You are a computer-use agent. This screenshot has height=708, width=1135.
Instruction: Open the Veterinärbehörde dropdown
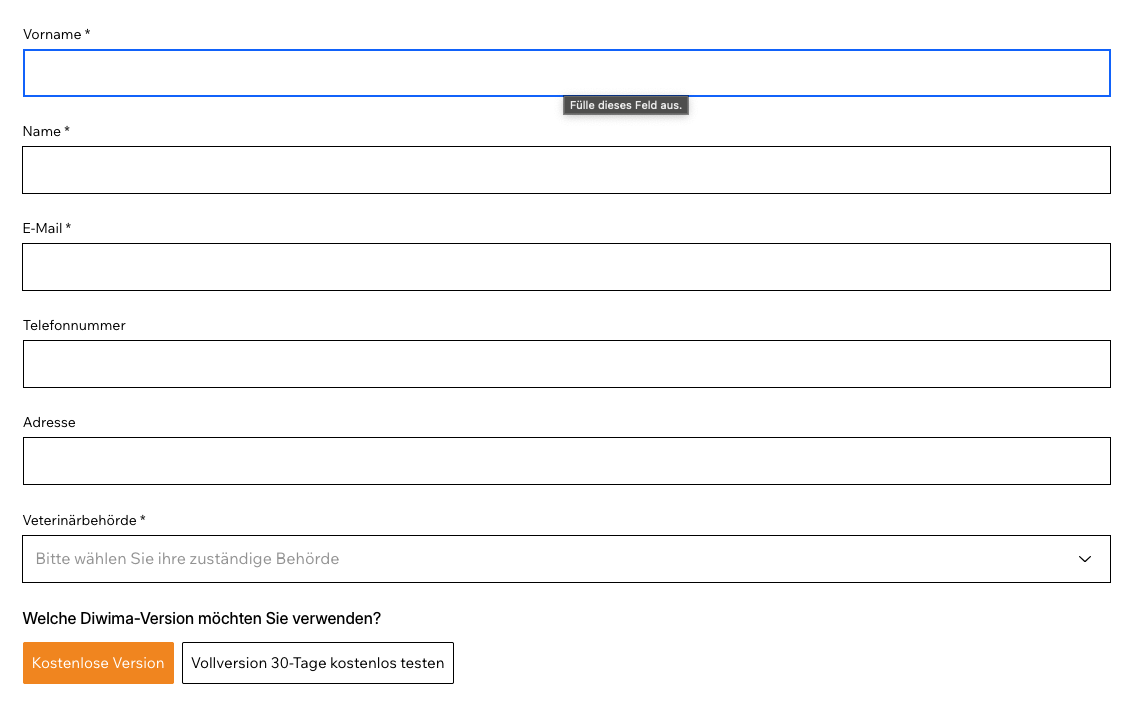pos(566,559)
